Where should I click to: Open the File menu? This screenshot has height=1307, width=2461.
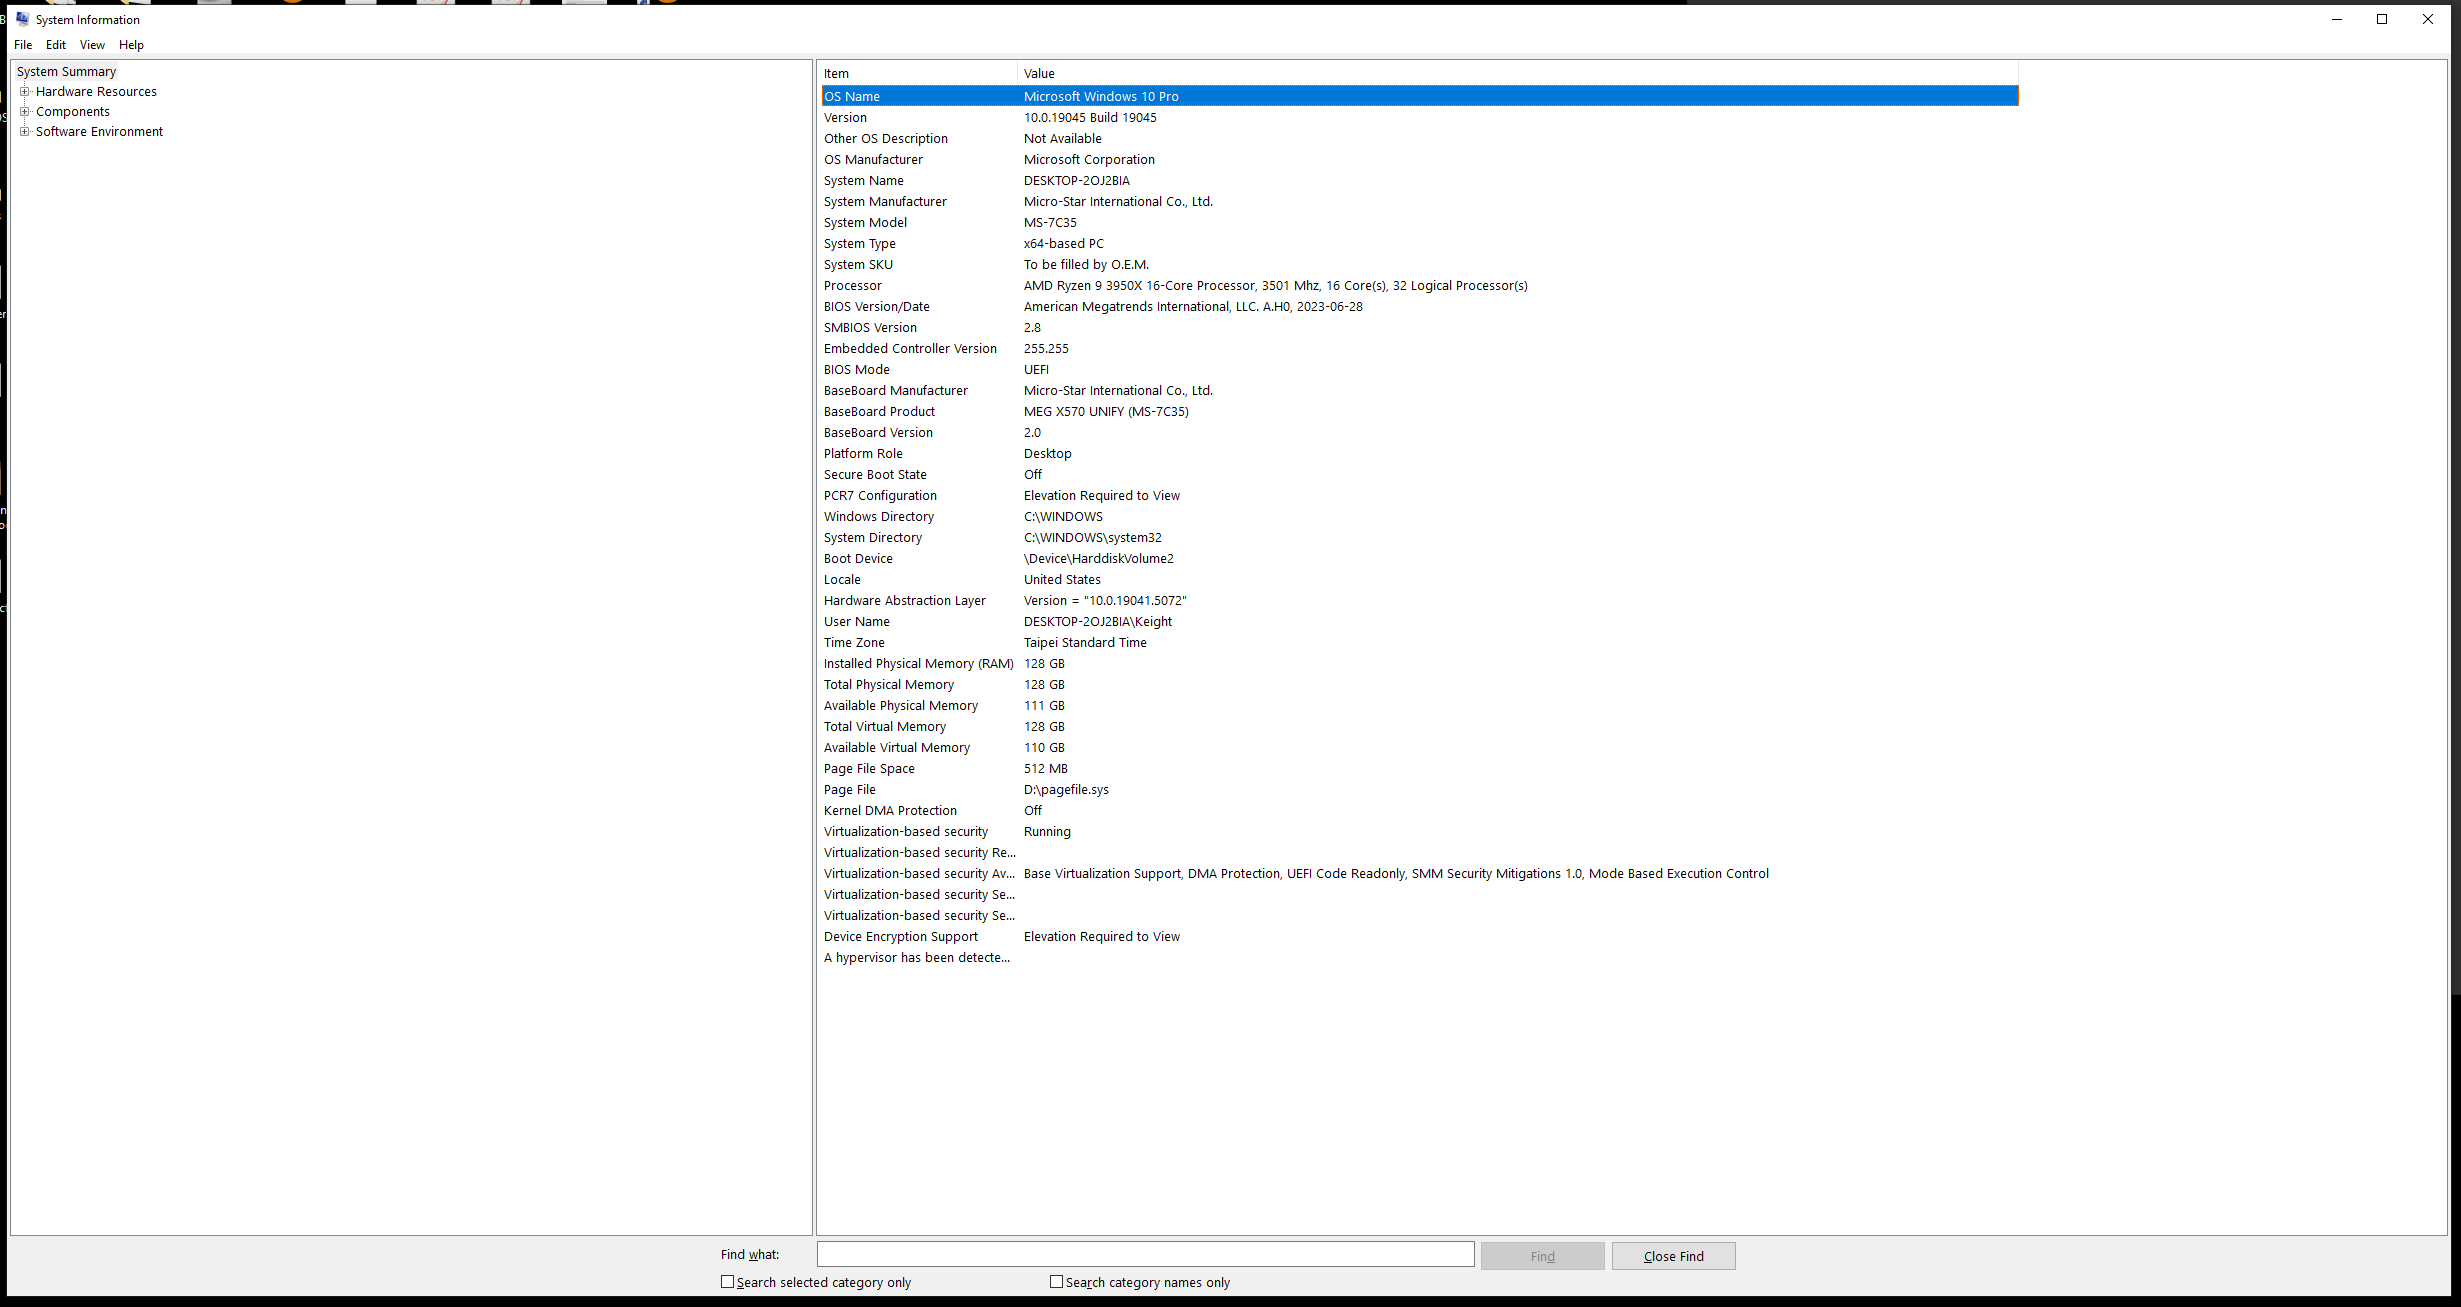[x=23, y=45]
